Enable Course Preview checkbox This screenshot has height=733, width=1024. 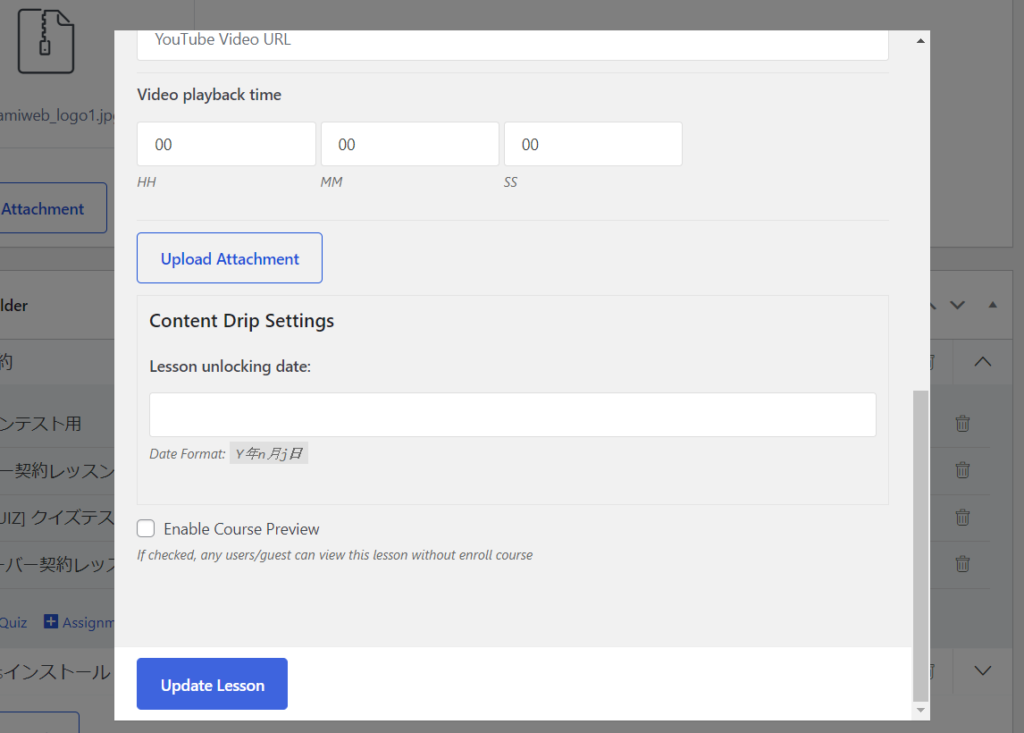point(146,529)
